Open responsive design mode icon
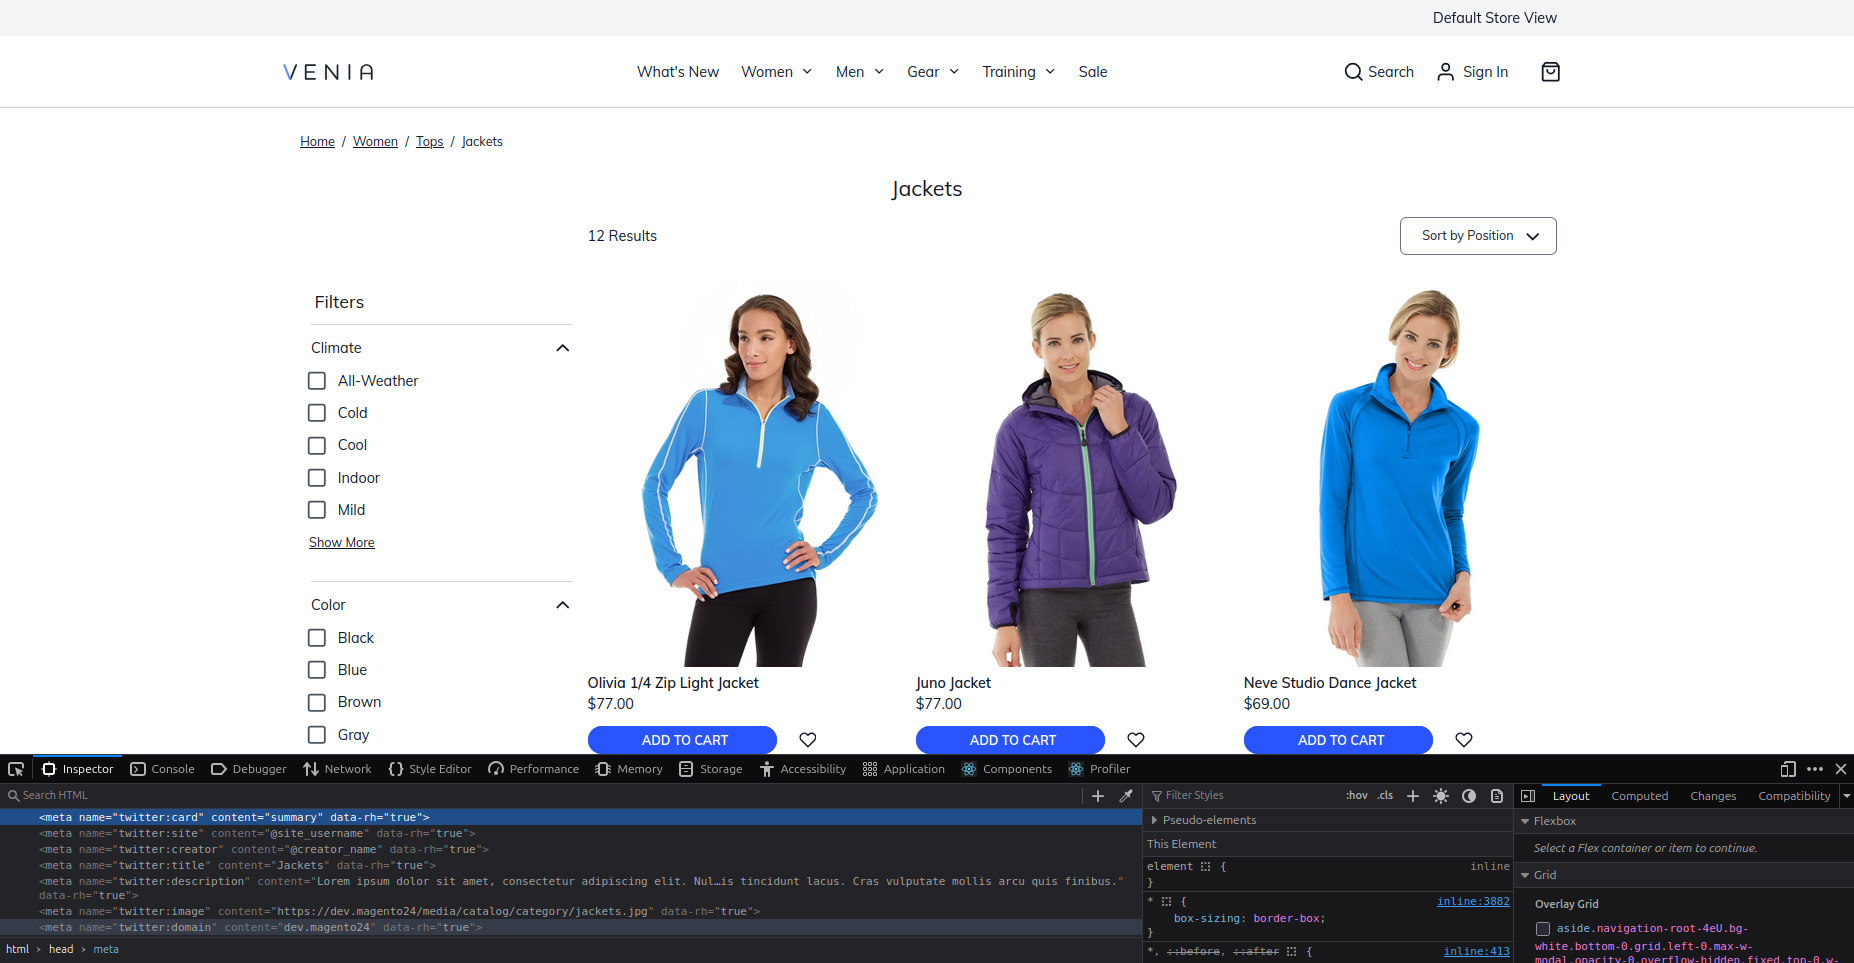The image size is (1854, 963). coord(1788,769)
